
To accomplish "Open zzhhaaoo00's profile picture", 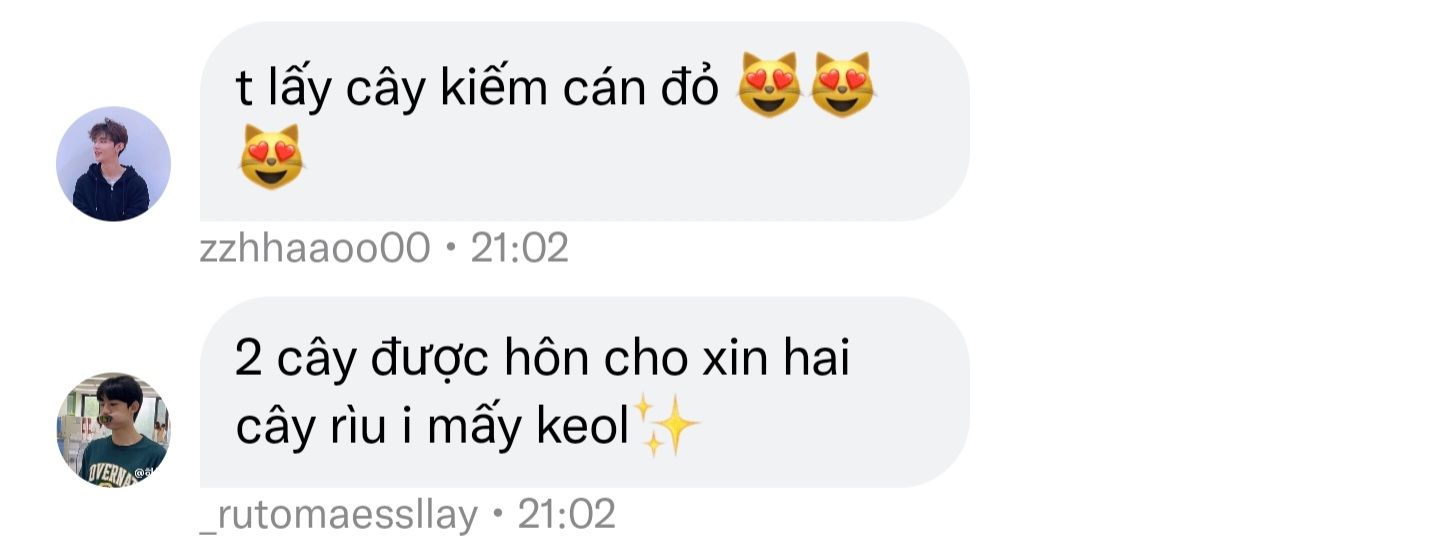I will (113, 164).
